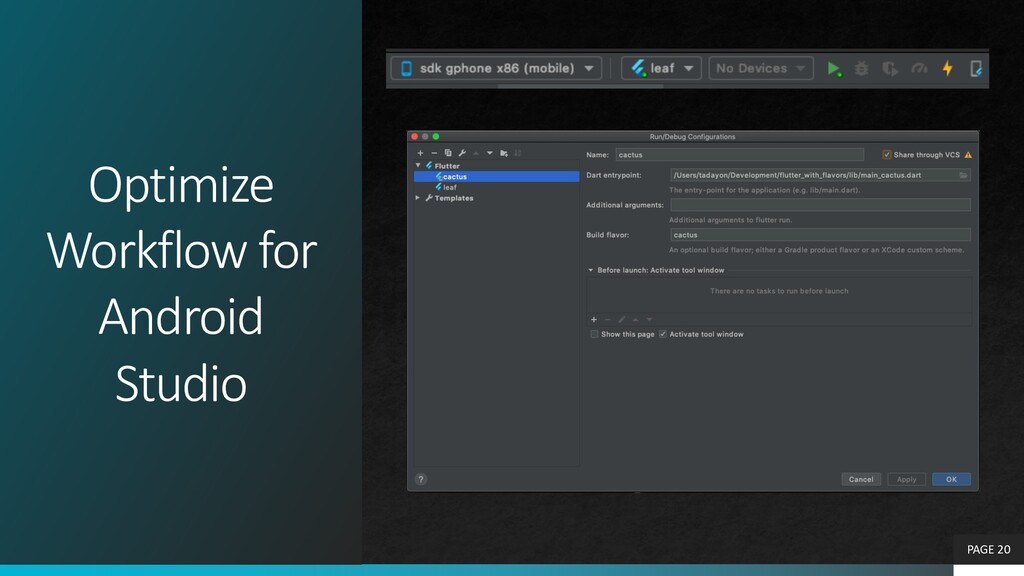
Task: Click the device phone icon after lightning
Action: pos(976,69)
